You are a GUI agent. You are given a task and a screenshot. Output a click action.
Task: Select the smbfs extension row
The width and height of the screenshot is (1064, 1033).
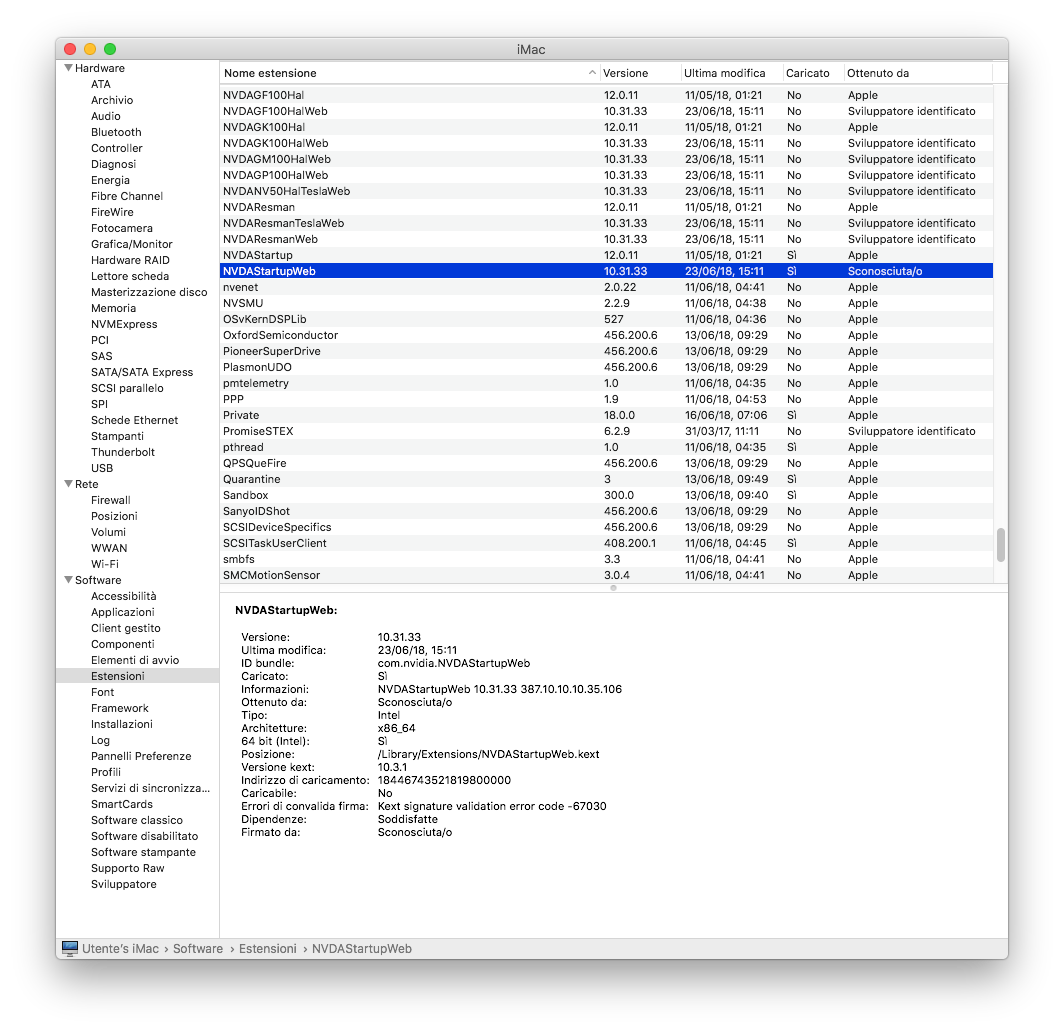tap(607, 559)
